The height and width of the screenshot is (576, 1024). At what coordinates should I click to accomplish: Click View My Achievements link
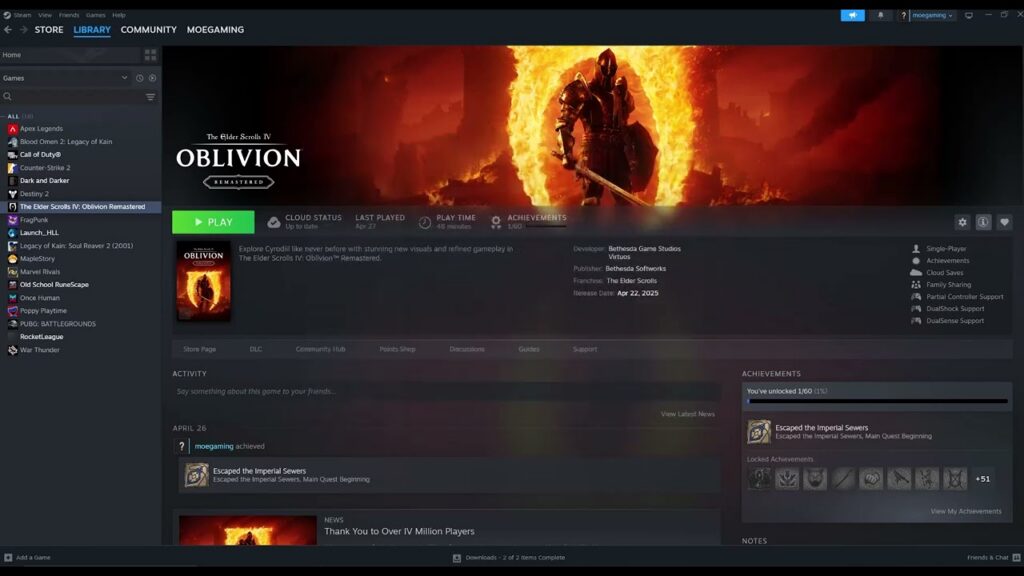[966, 511]
